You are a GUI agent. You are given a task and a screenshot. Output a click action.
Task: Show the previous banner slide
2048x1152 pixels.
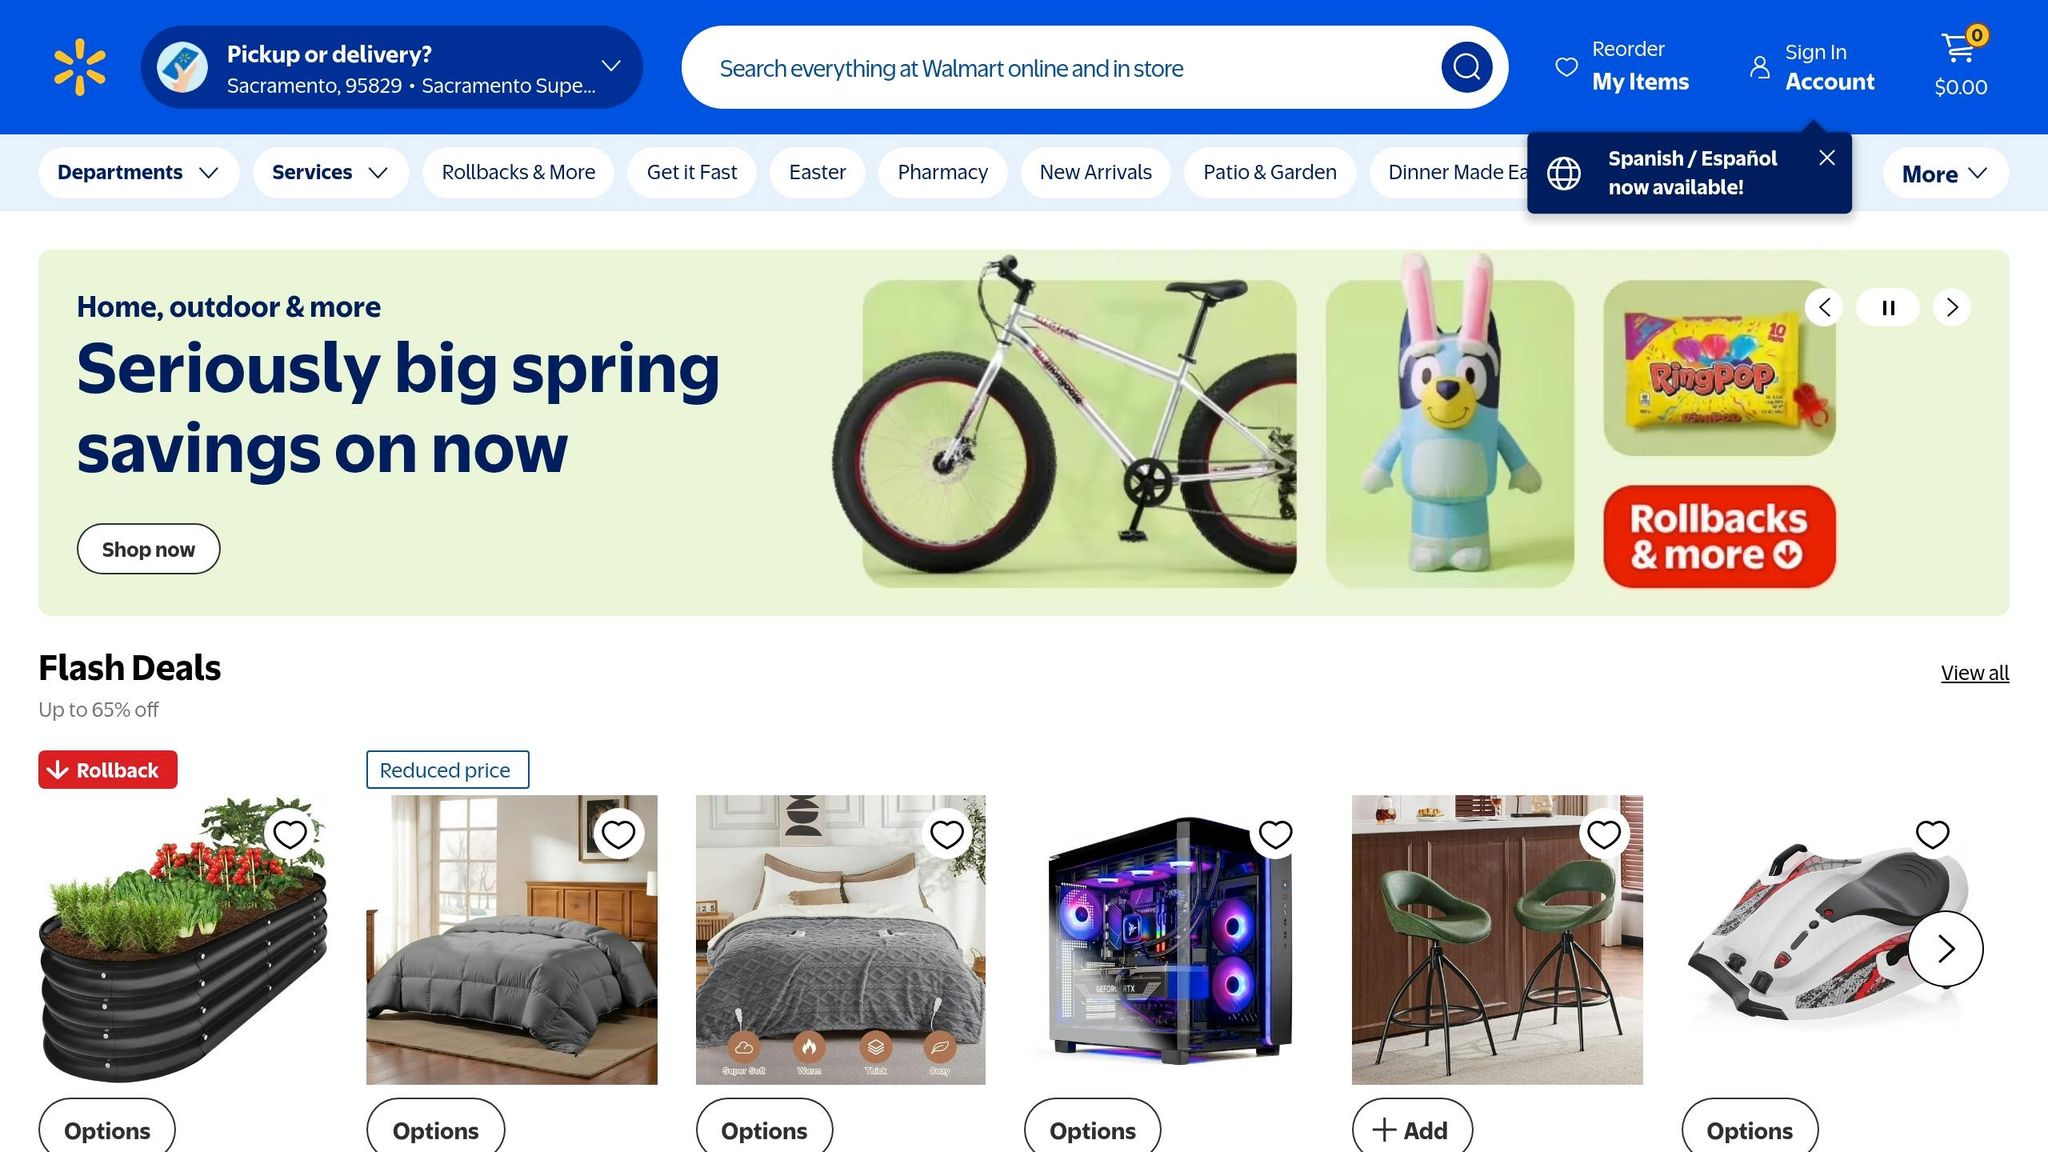(1824, 307)
